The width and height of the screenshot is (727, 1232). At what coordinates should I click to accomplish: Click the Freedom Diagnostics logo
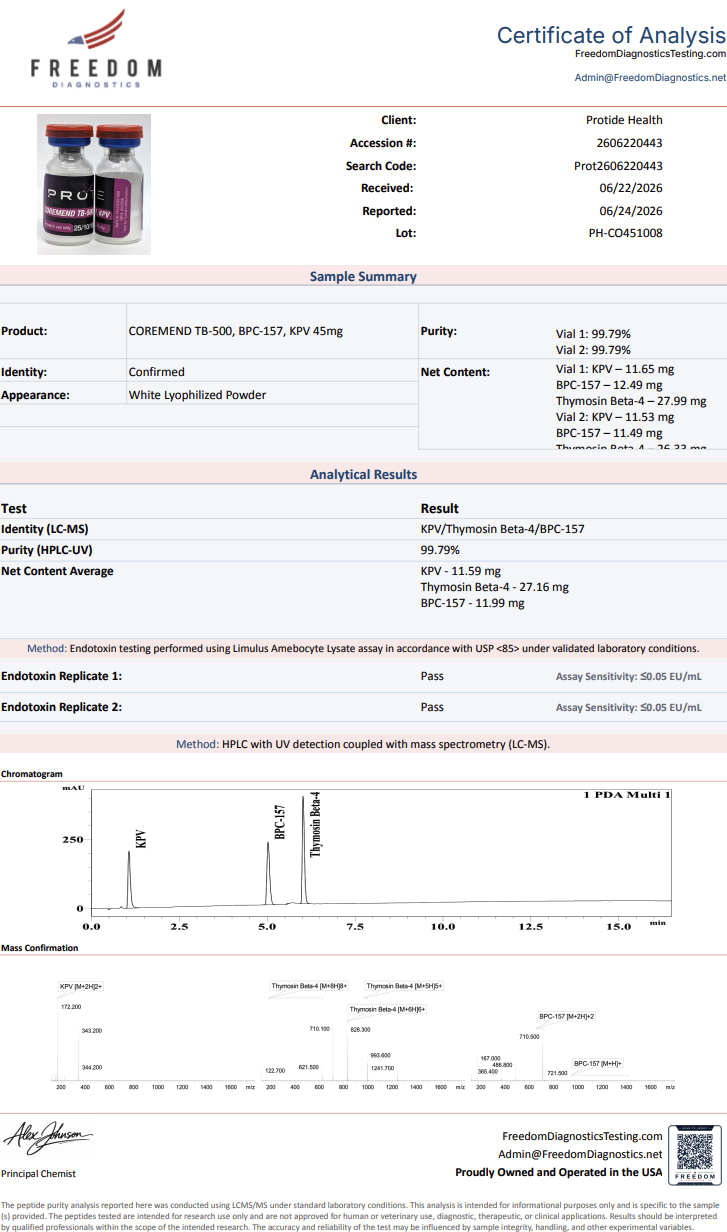96,48
